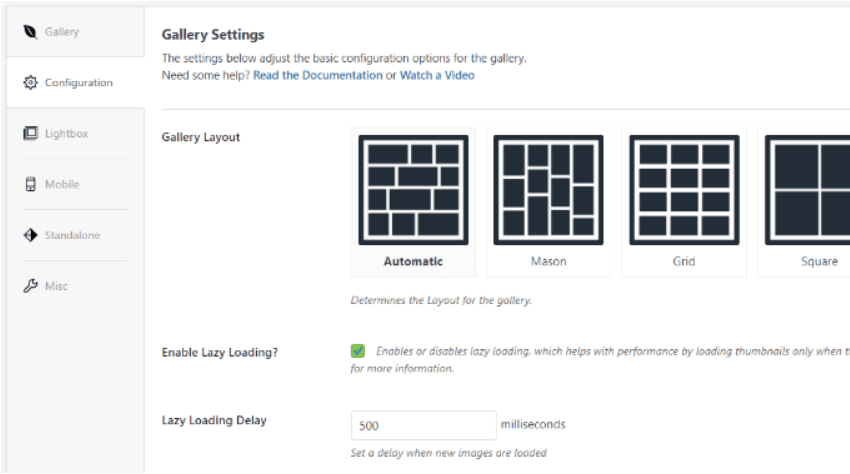Viewport: 850px width, 474px height.
Task: Choose the Mason layout thumbnail
Action: tap(548, 190)
